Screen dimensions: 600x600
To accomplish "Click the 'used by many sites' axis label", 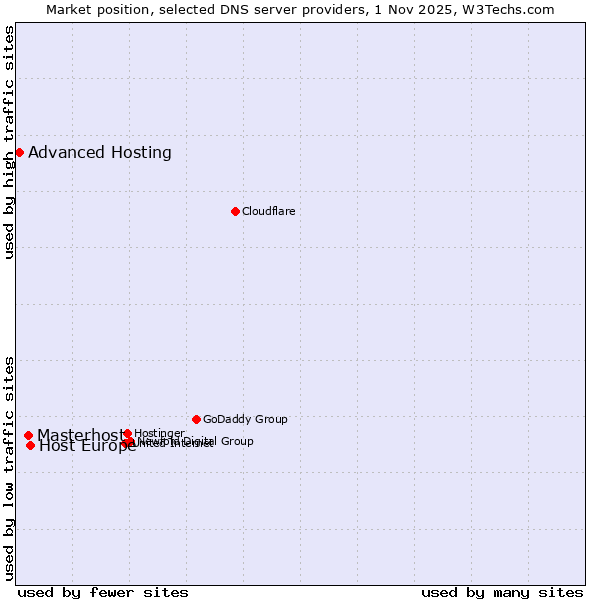I will [x=502, y=592].
